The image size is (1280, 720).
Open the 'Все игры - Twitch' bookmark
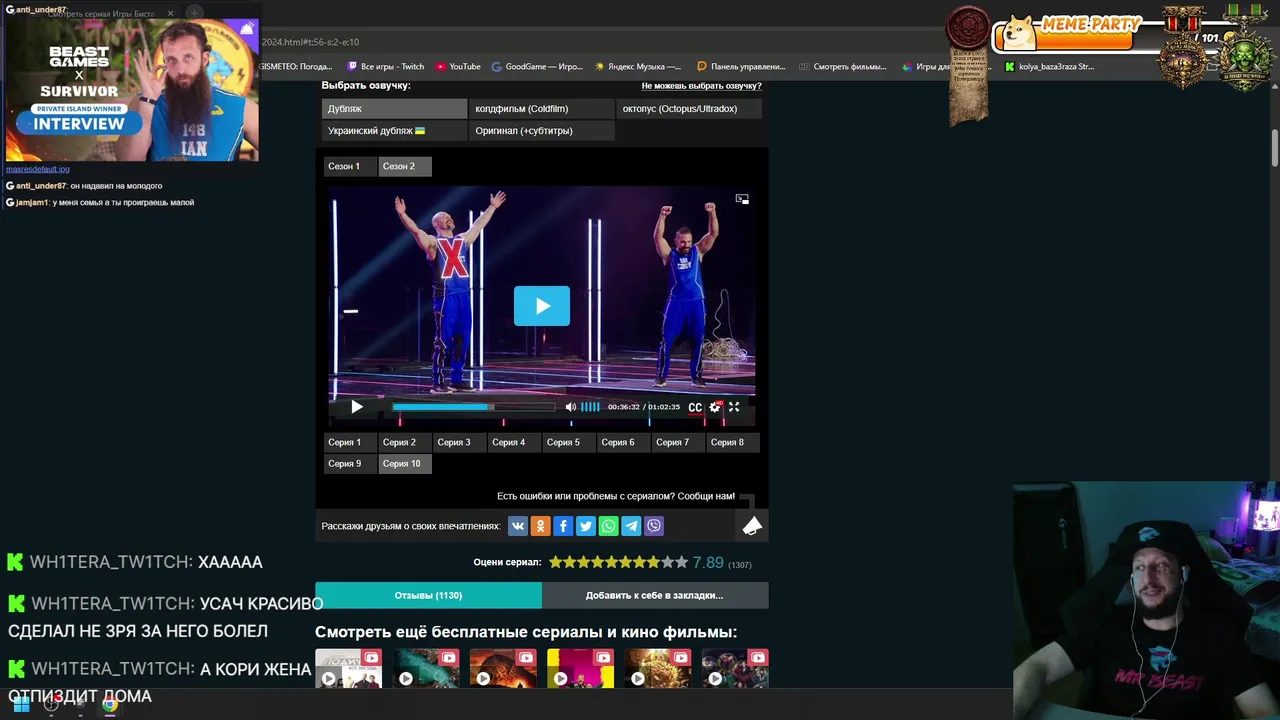[386, 67]
